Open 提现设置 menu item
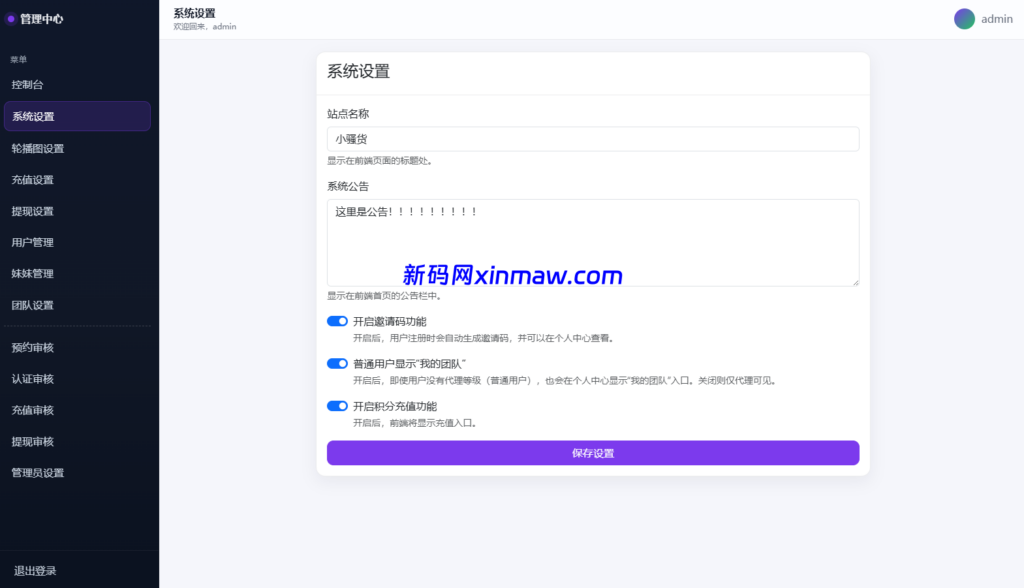1024x588 pixels. pos(77,211)
